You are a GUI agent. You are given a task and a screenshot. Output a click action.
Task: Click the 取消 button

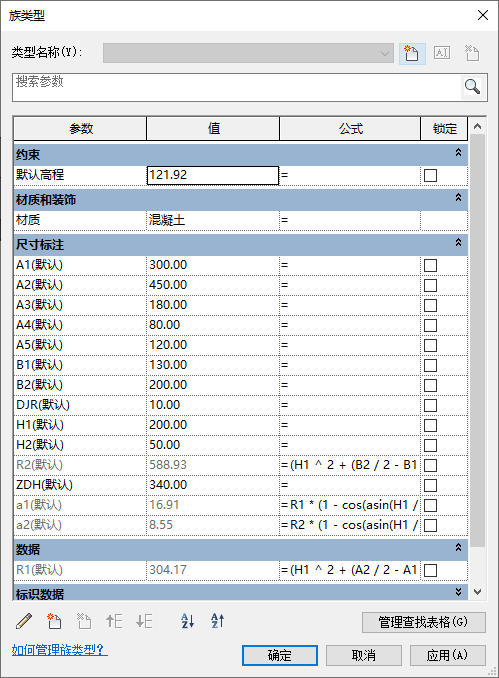(364, 656)
